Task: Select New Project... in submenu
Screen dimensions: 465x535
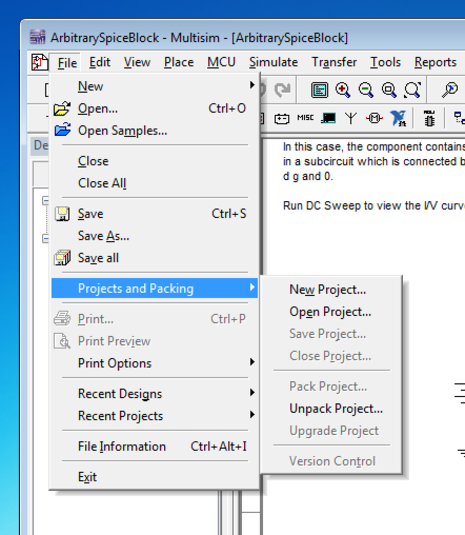Action: tap(331, 290)
